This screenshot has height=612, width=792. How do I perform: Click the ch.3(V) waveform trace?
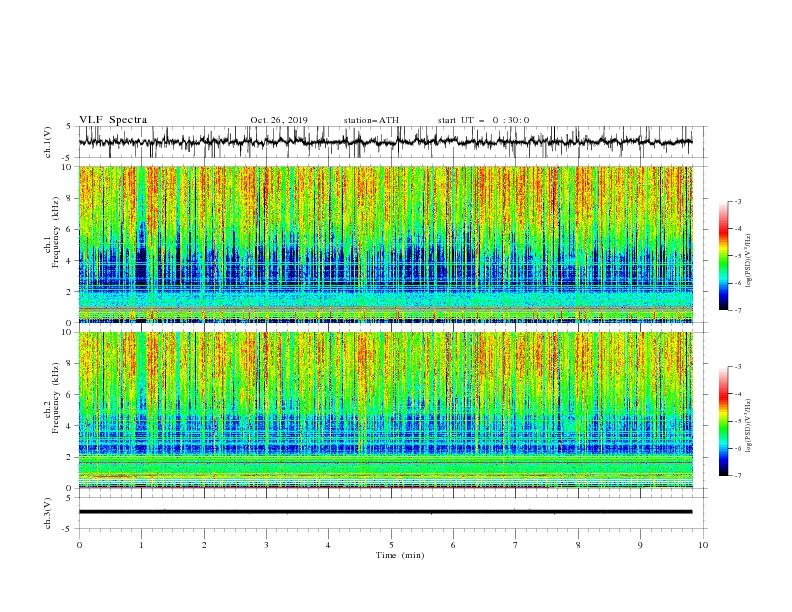(385, 512)
